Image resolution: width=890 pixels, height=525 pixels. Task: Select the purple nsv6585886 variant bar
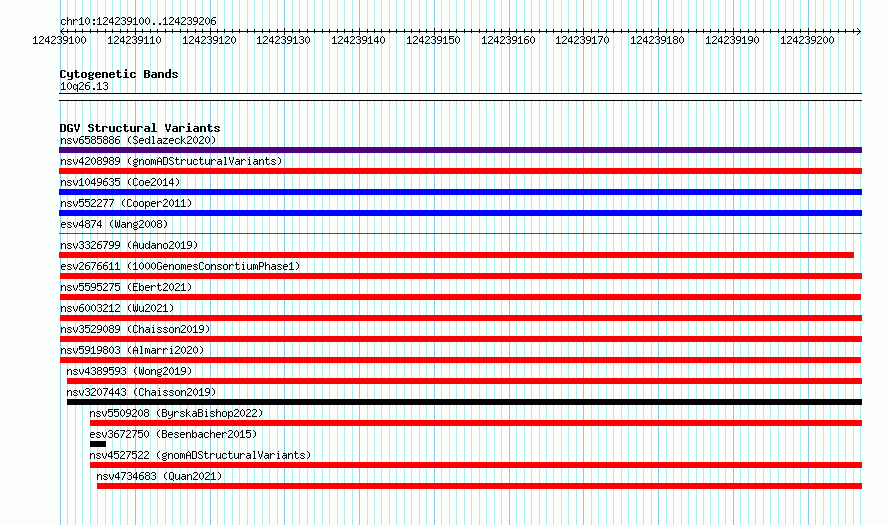point(460,150)
